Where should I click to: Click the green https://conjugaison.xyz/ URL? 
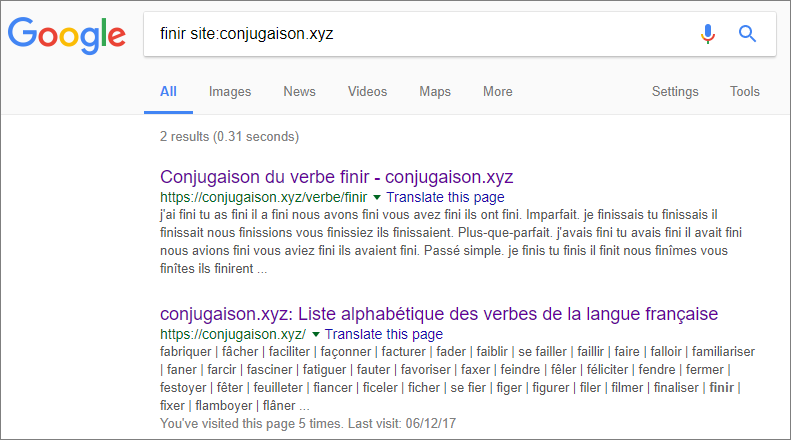(233, 335)
